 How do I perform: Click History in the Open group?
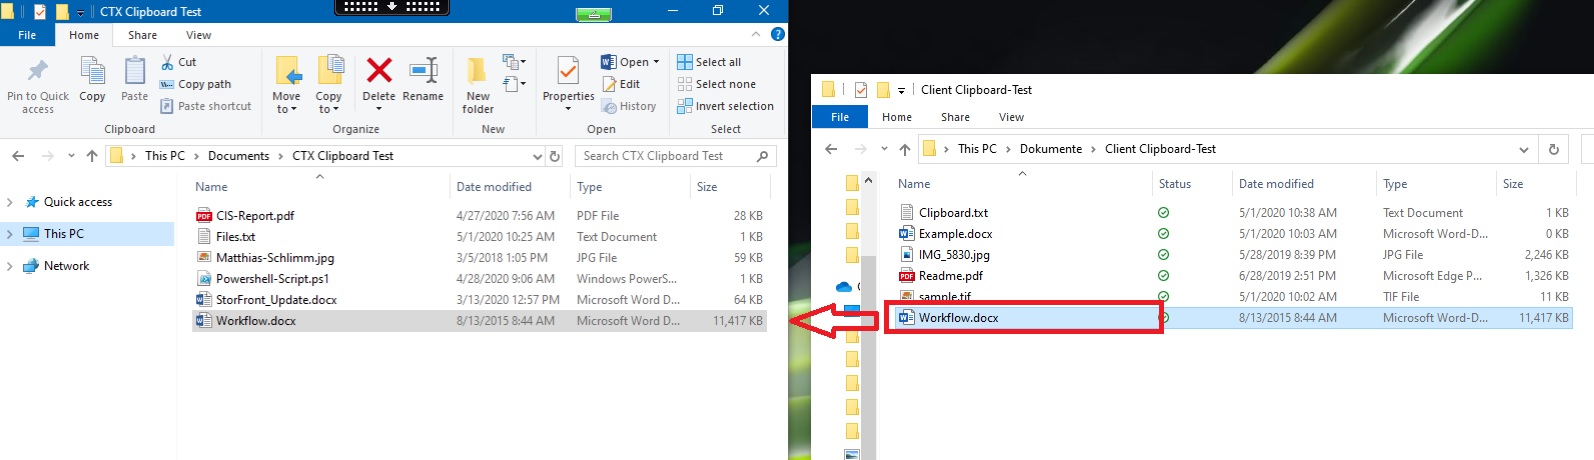tap(629, 106)
